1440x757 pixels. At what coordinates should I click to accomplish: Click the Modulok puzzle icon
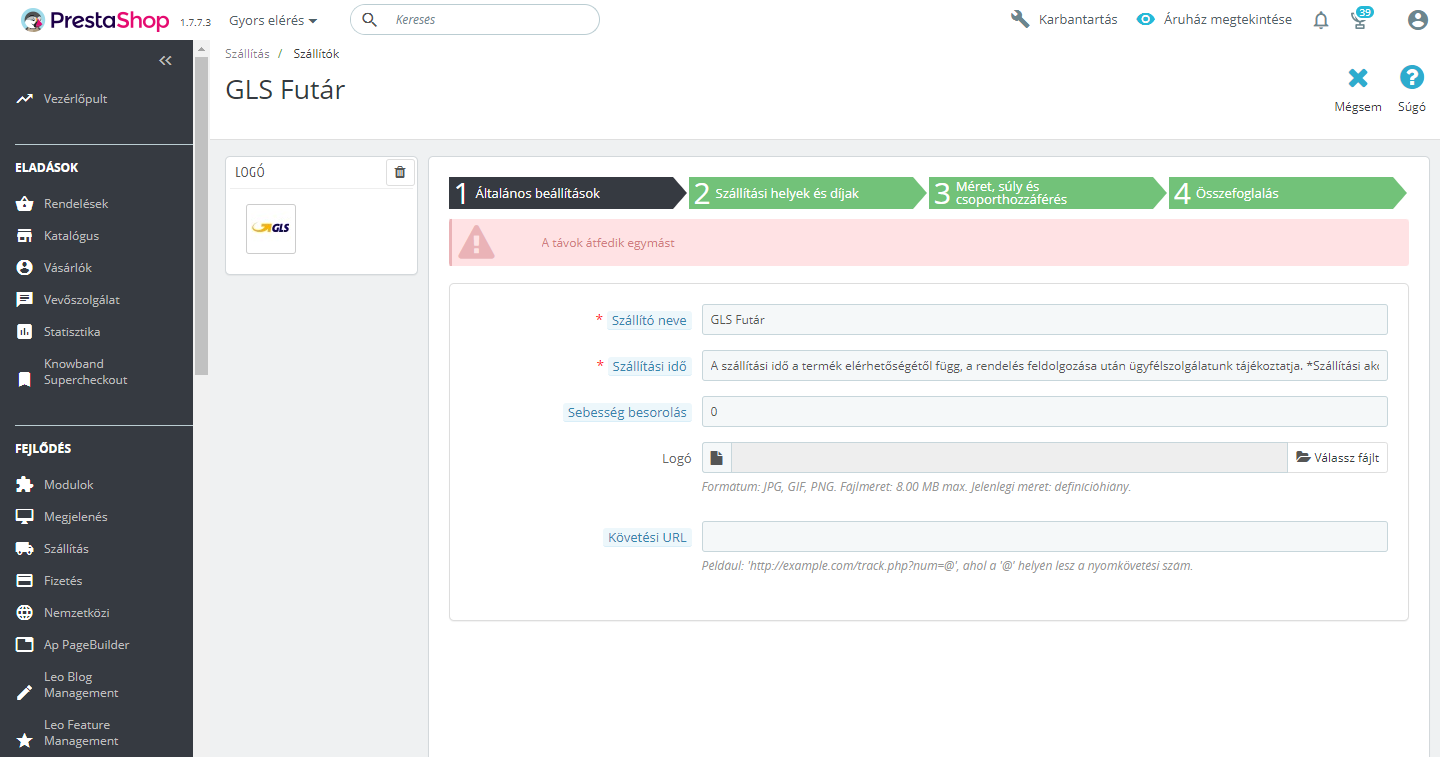[x=24, y=485]
